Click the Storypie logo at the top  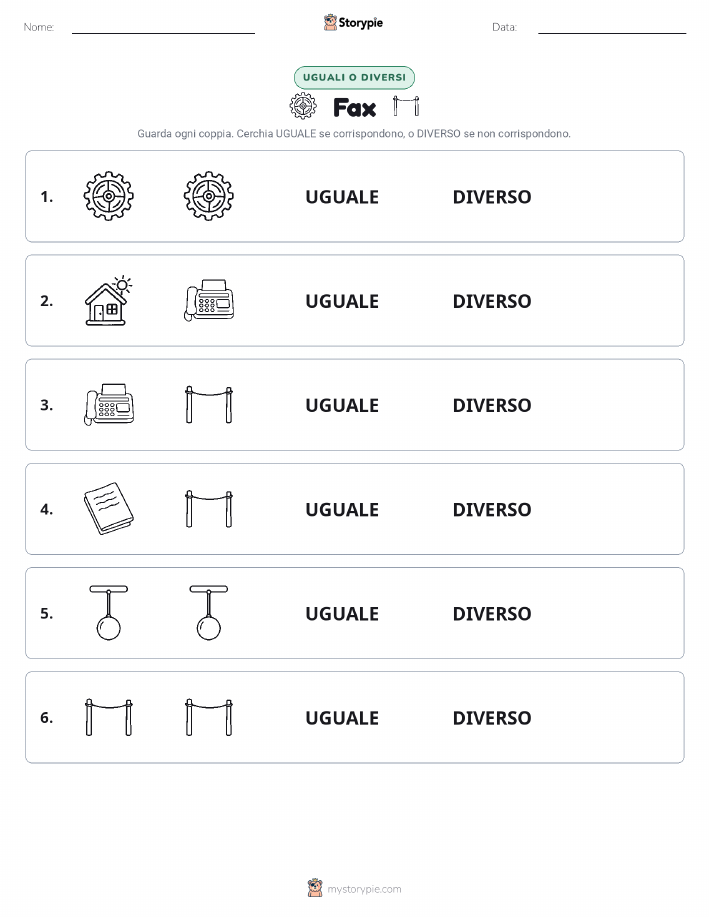point(353,23)
